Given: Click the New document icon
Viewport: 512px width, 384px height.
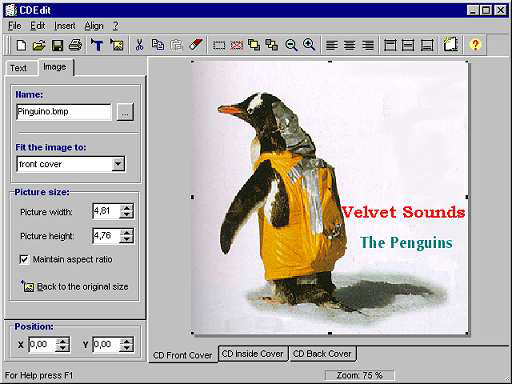Looking at the screenshot, I should pos(21,45).
